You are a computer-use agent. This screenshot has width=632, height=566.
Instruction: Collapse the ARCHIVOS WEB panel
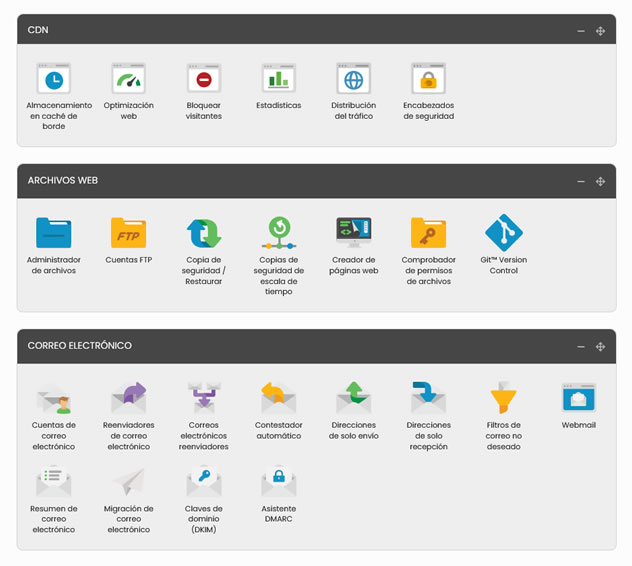581,181
